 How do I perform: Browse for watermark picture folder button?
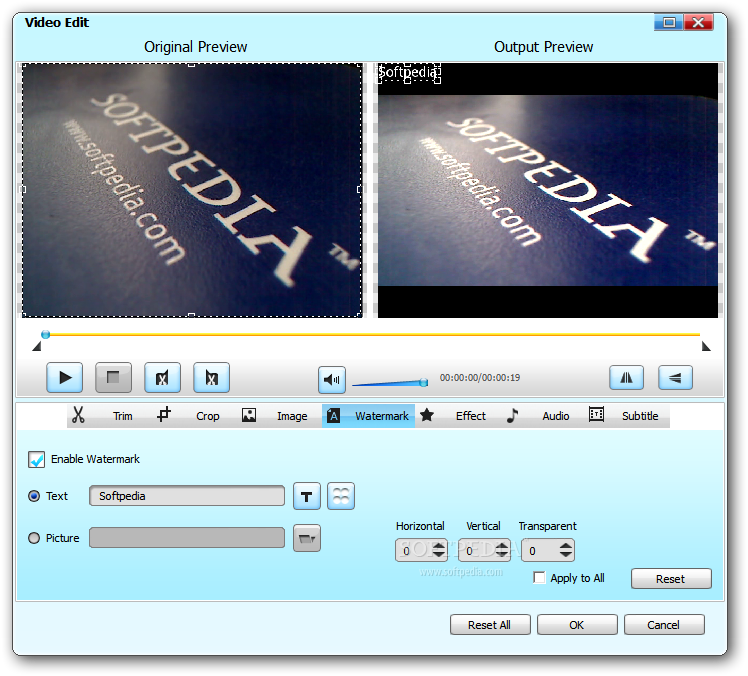tap(307, 538)
